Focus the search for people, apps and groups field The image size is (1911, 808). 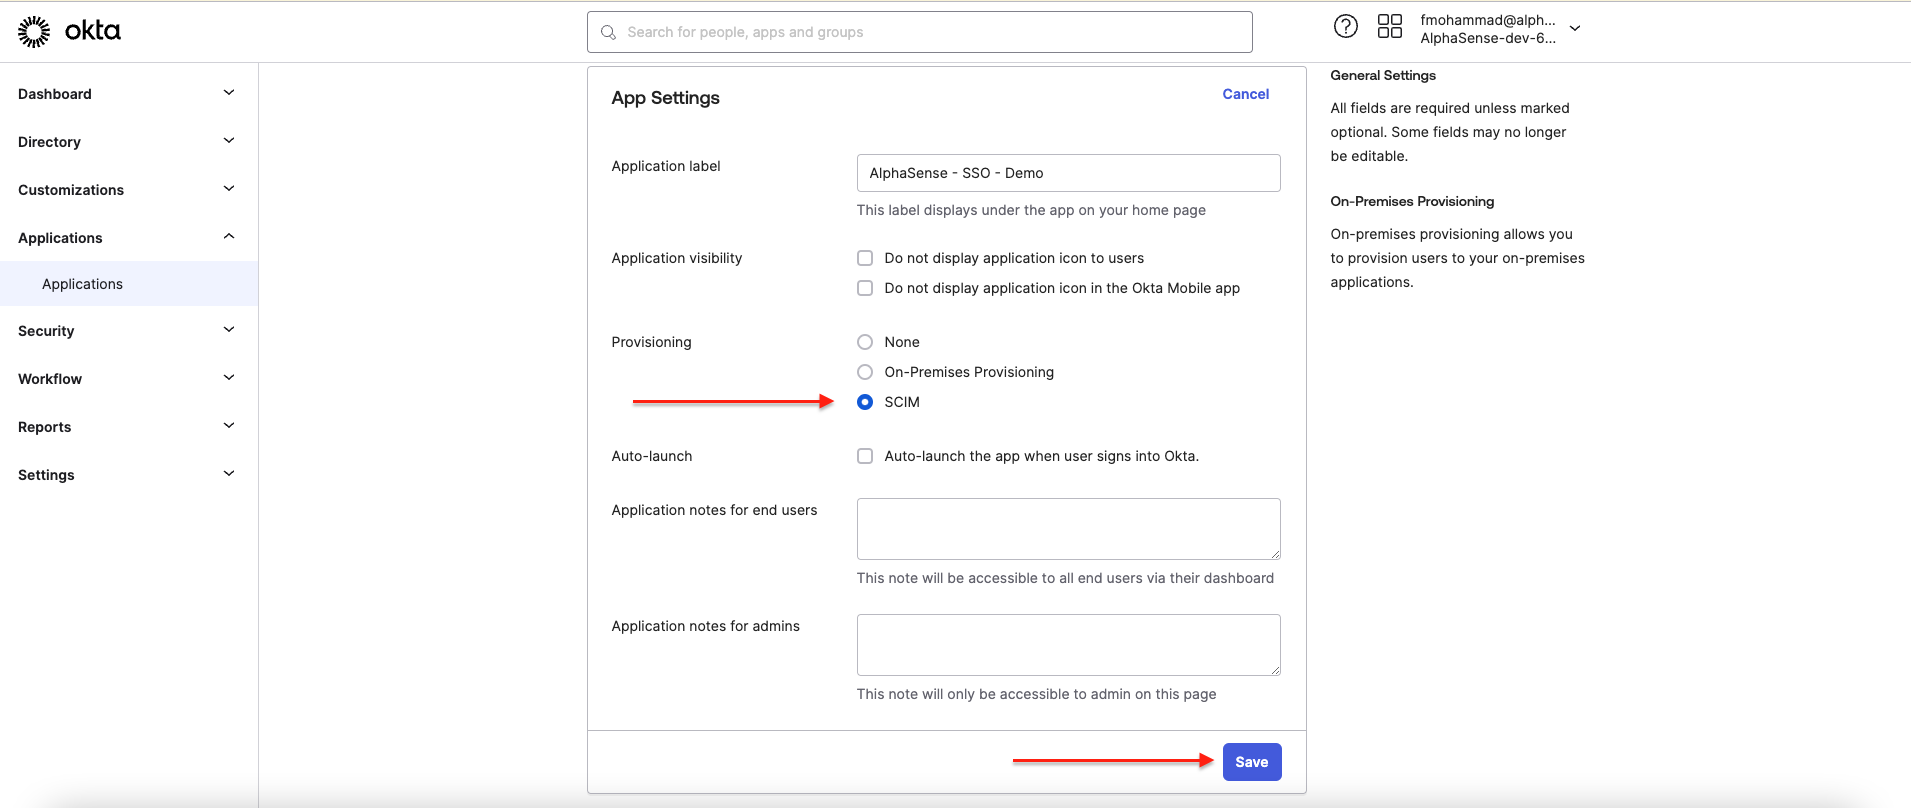click(919, 32)
